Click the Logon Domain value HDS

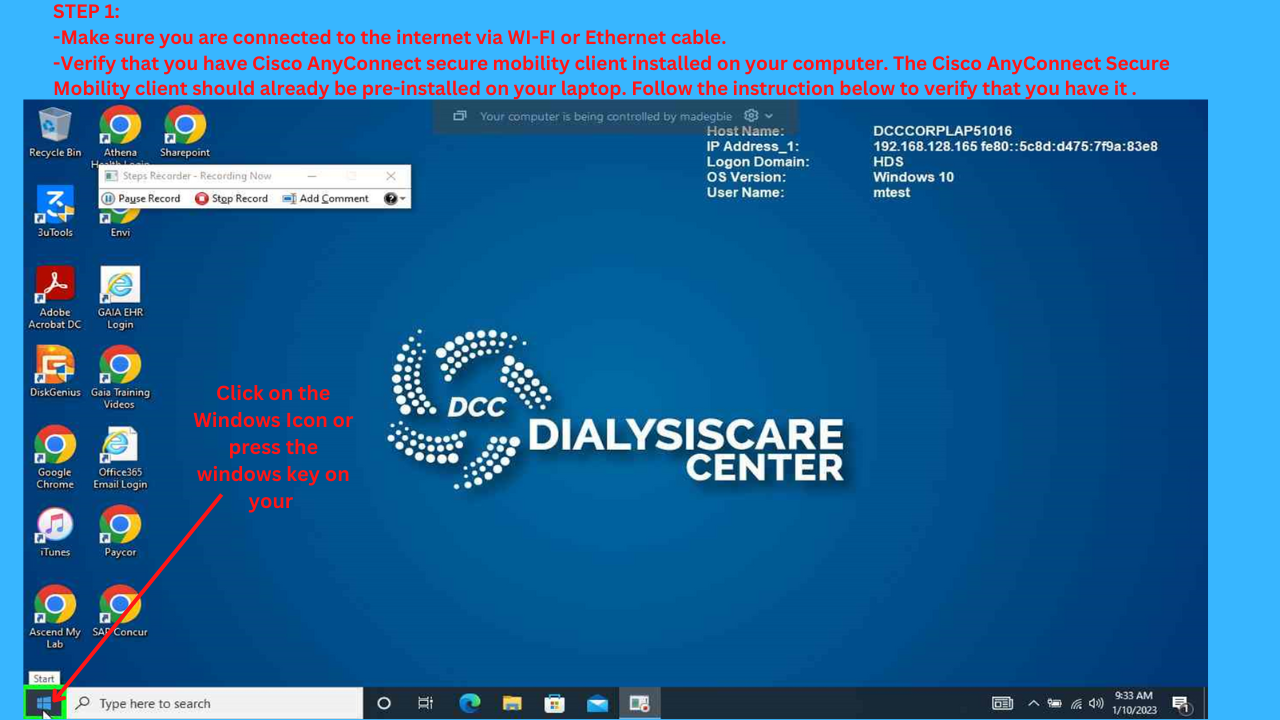tap(888, 161)
